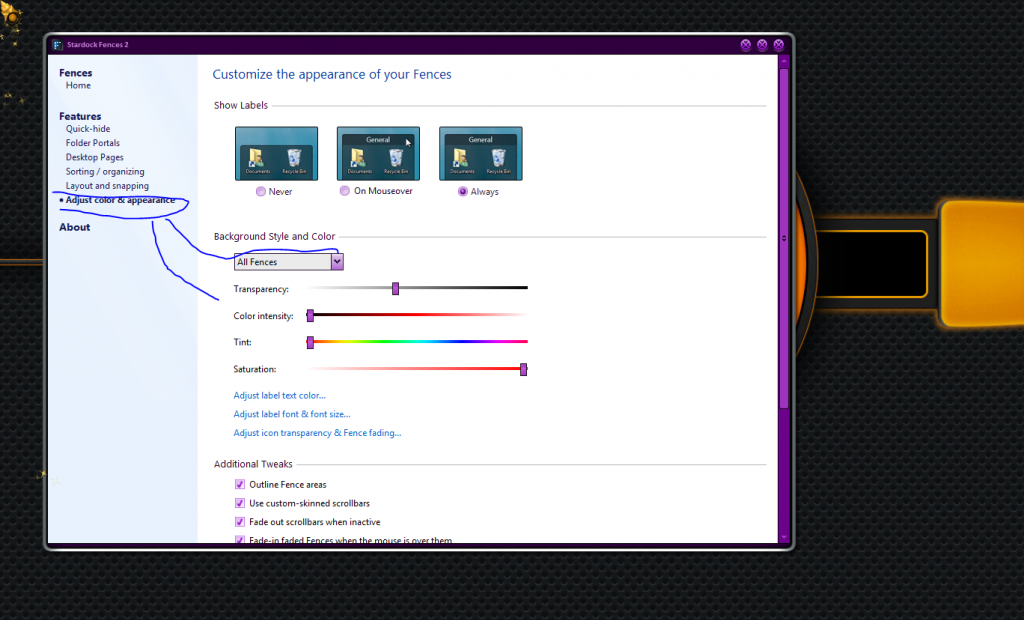This screenshot has height=620, width=1024.
Task: Toggle Outline Fence areas checkbox
Action: tap(240, 484)
